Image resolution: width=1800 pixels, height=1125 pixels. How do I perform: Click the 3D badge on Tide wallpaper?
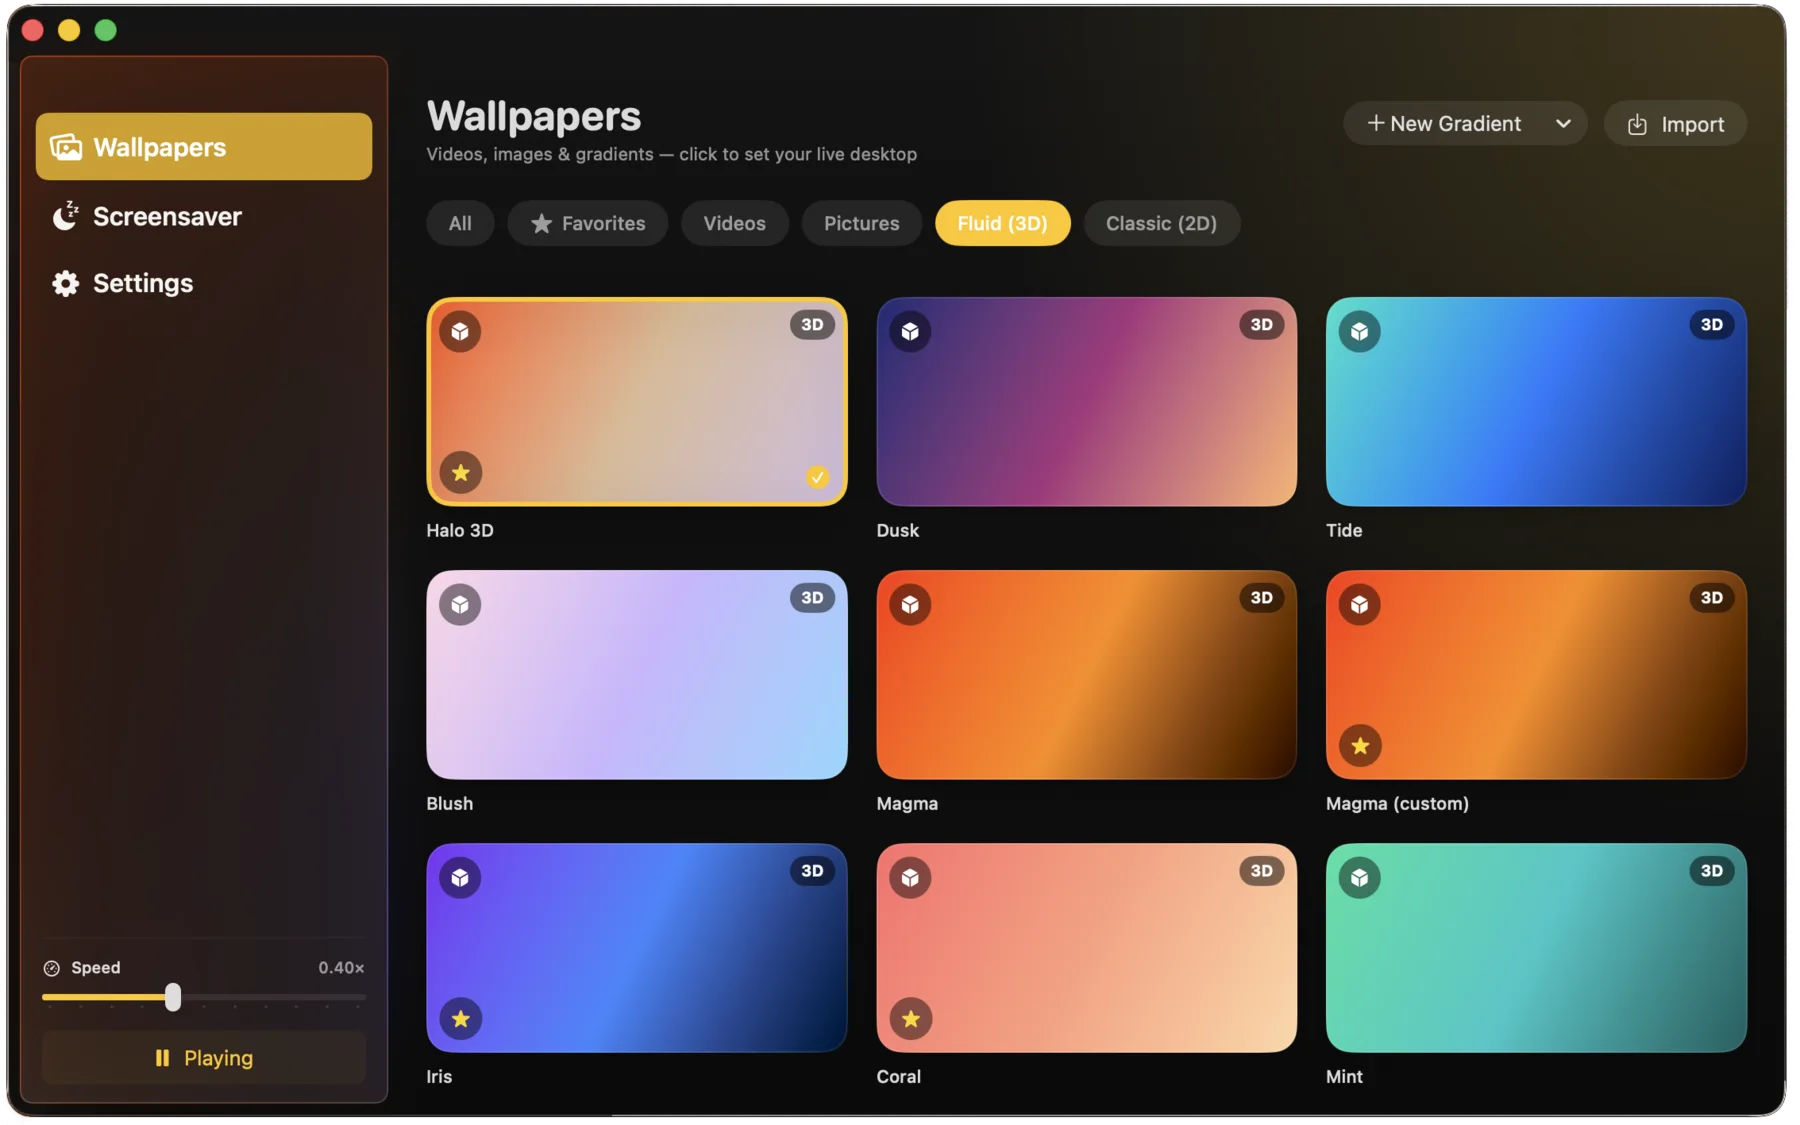pyautogui.click(x=1711, y=325)
